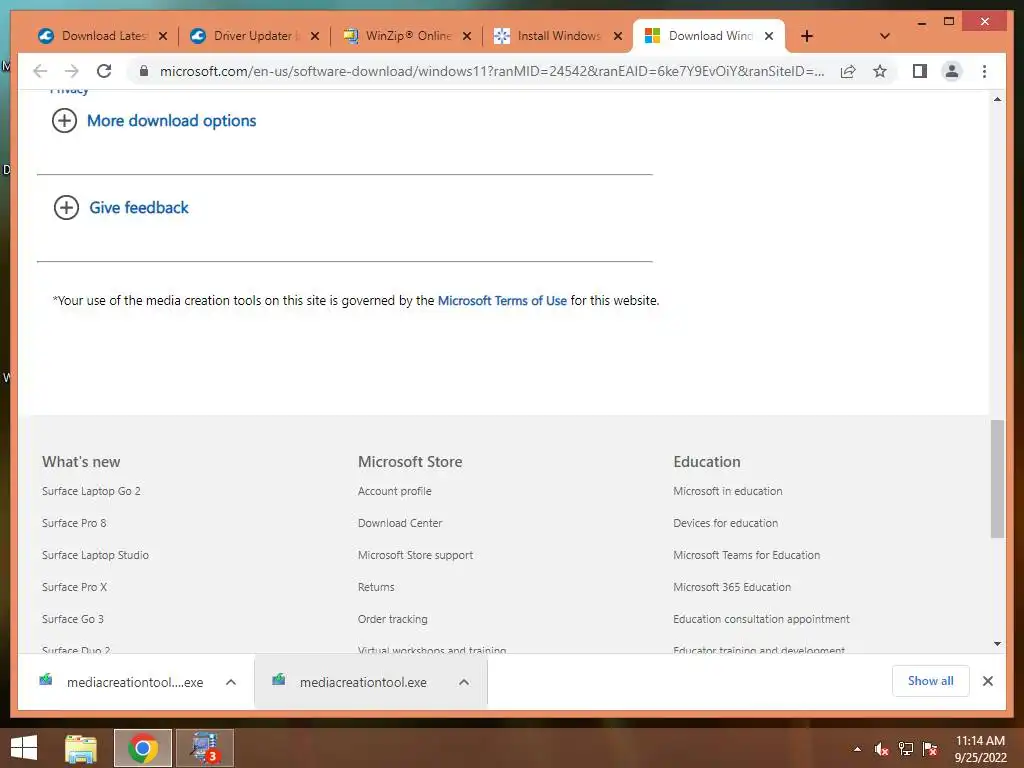Open the Microsoft 365 Education link
Image resolution: width=1024 pixels, height=768 pixels.
click(732, 587)
